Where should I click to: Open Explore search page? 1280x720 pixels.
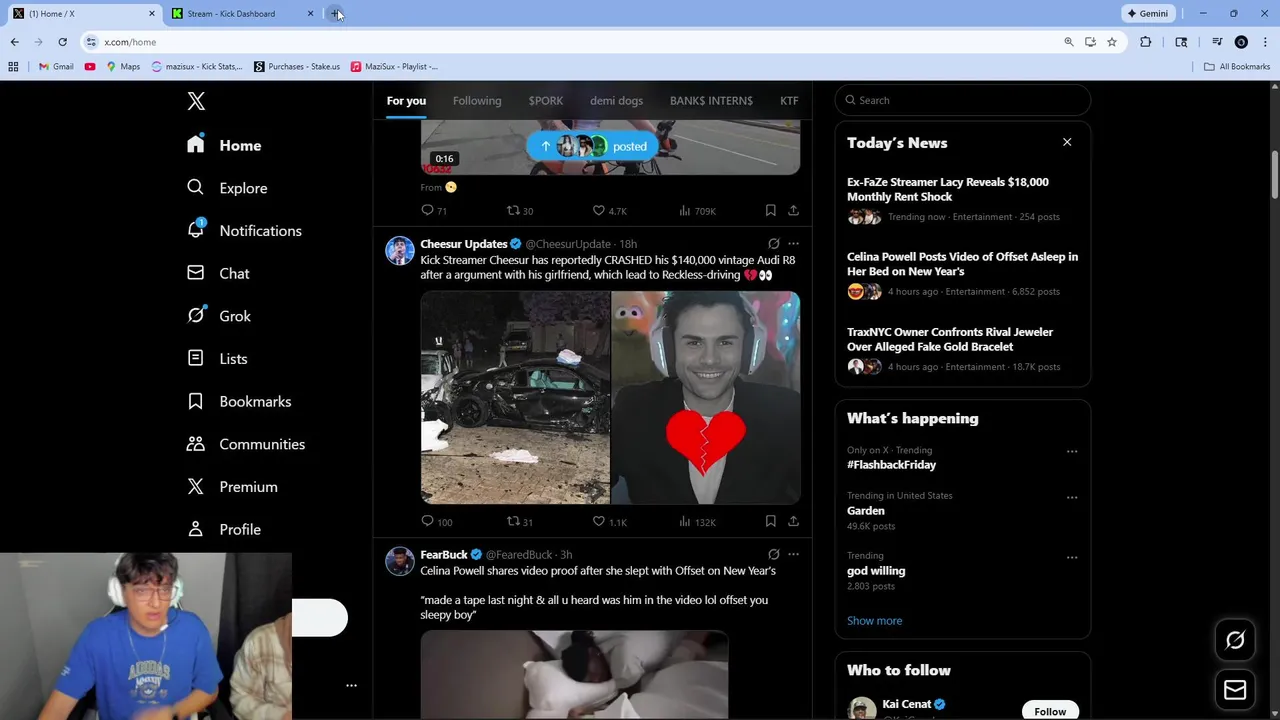coord(227,188)
